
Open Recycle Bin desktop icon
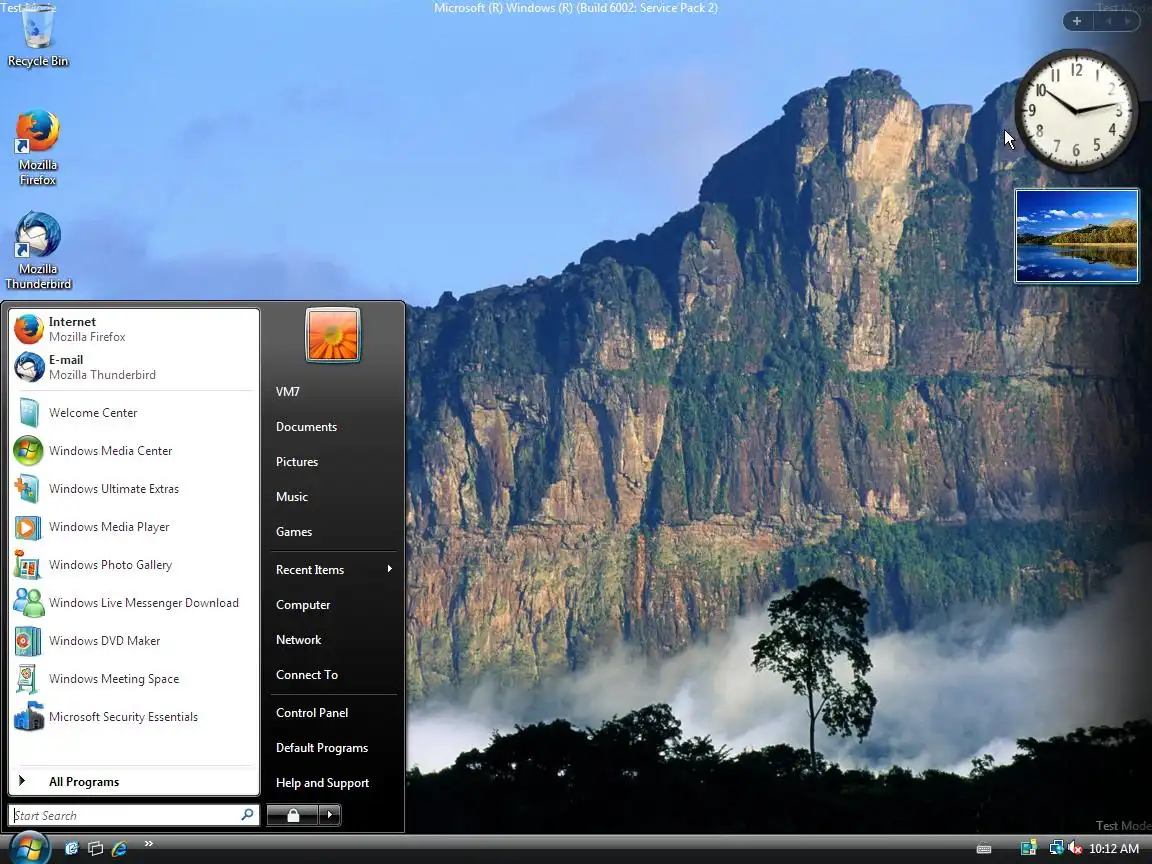(x=37, y=38)
